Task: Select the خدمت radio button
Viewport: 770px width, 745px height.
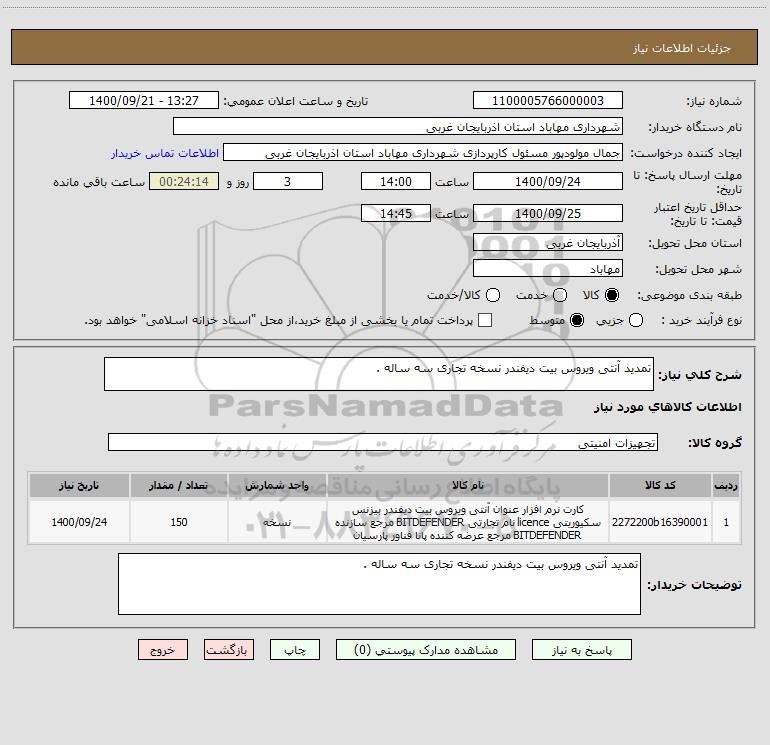Action: [560, 295]
